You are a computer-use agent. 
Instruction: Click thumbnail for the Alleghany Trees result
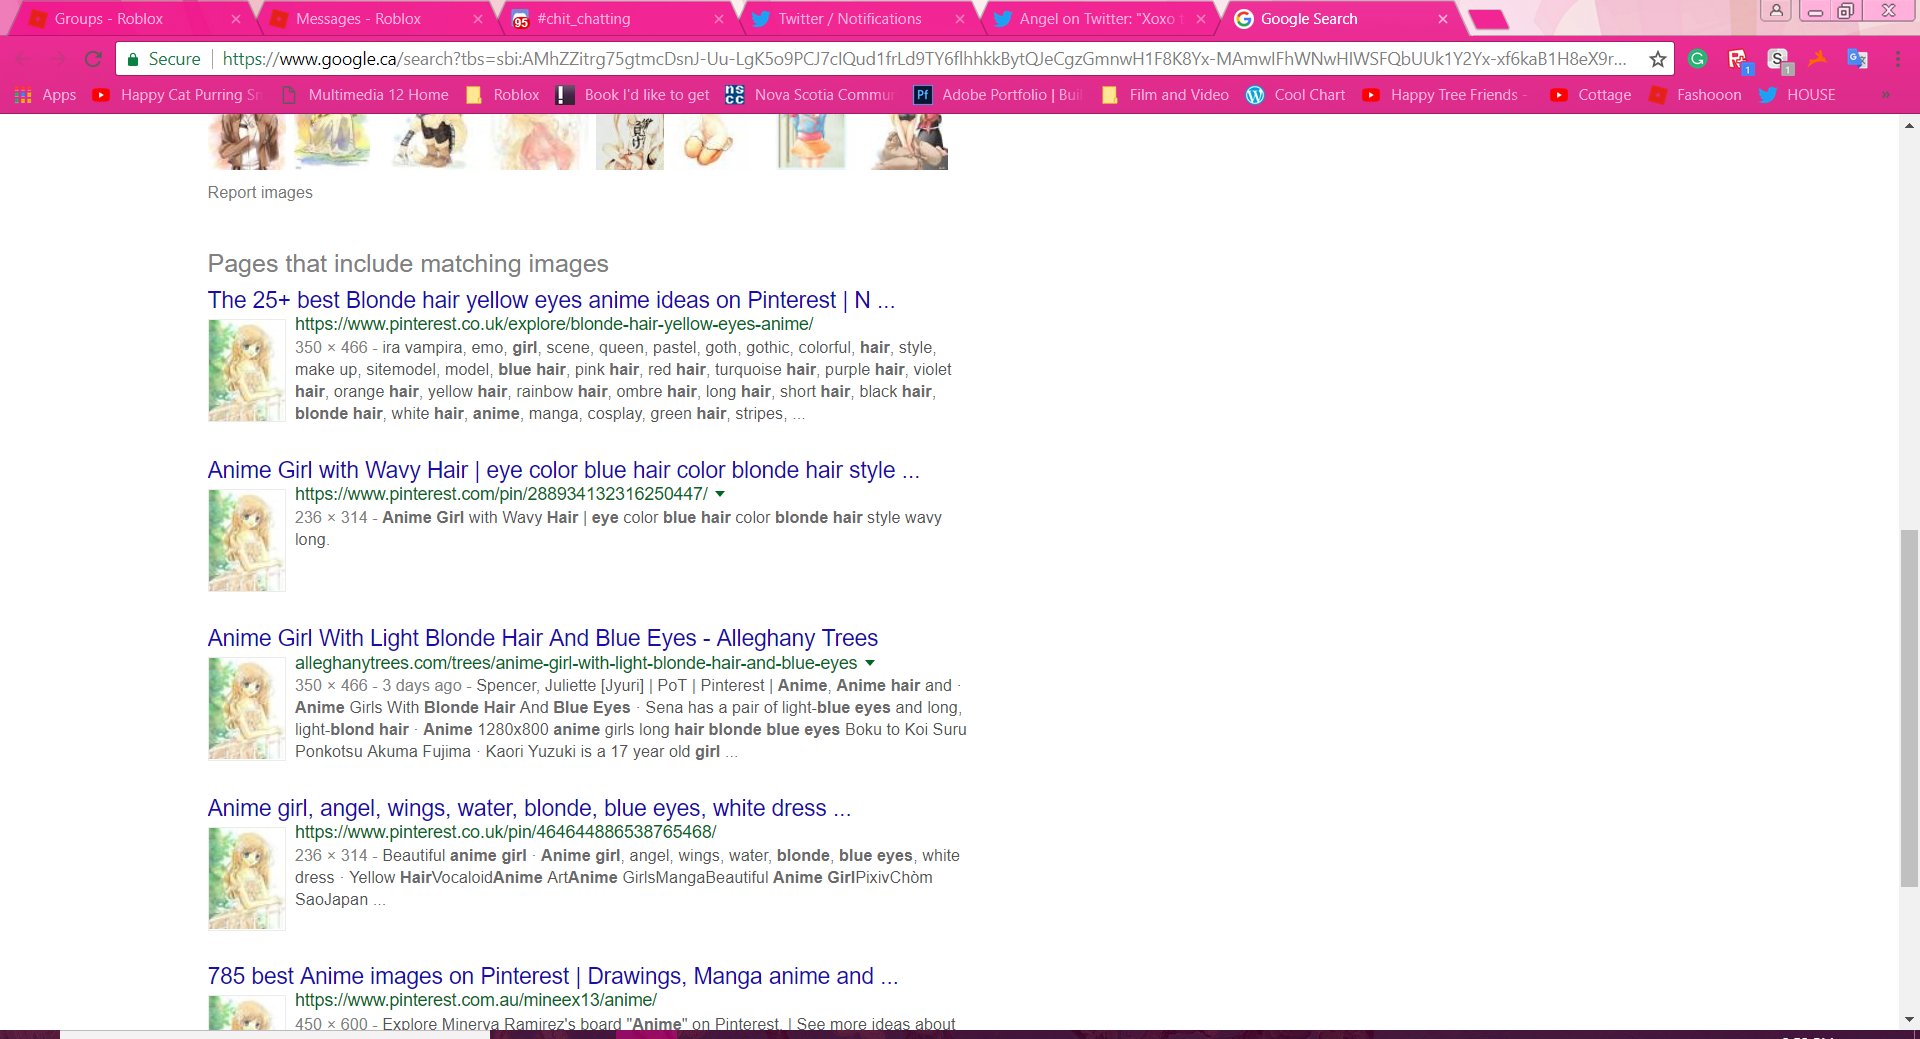point(246,710)
